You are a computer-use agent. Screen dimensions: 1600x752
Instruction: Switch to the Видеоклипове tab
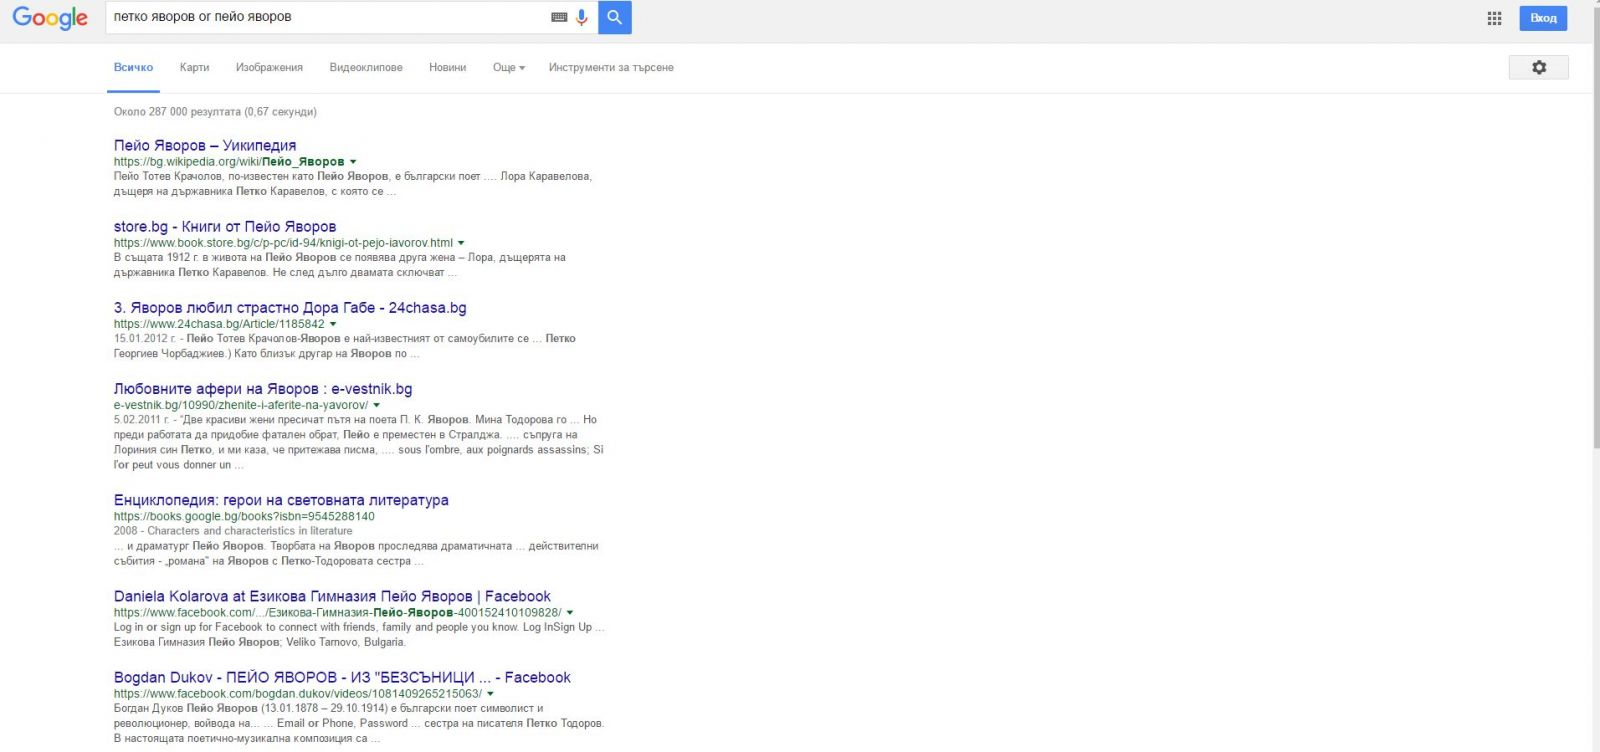tap(366, 68)
